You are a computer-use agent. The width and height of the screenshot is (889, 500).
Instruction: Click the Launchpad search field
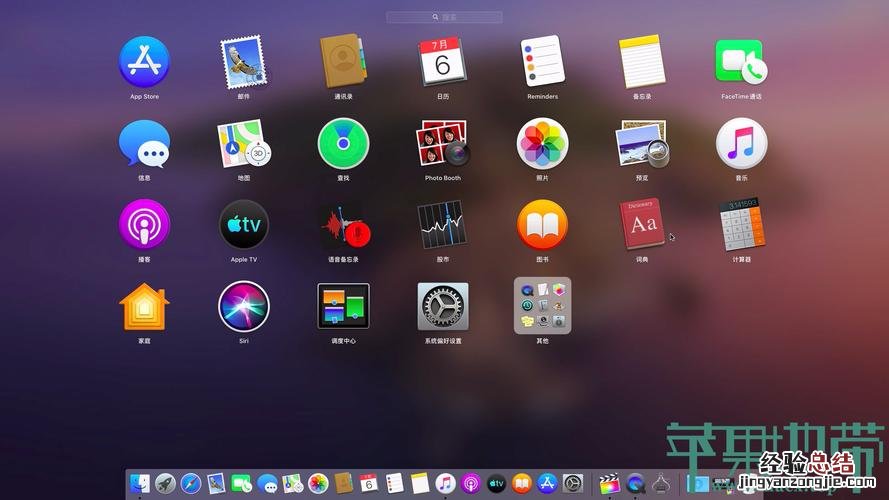(x=444, y=17)
